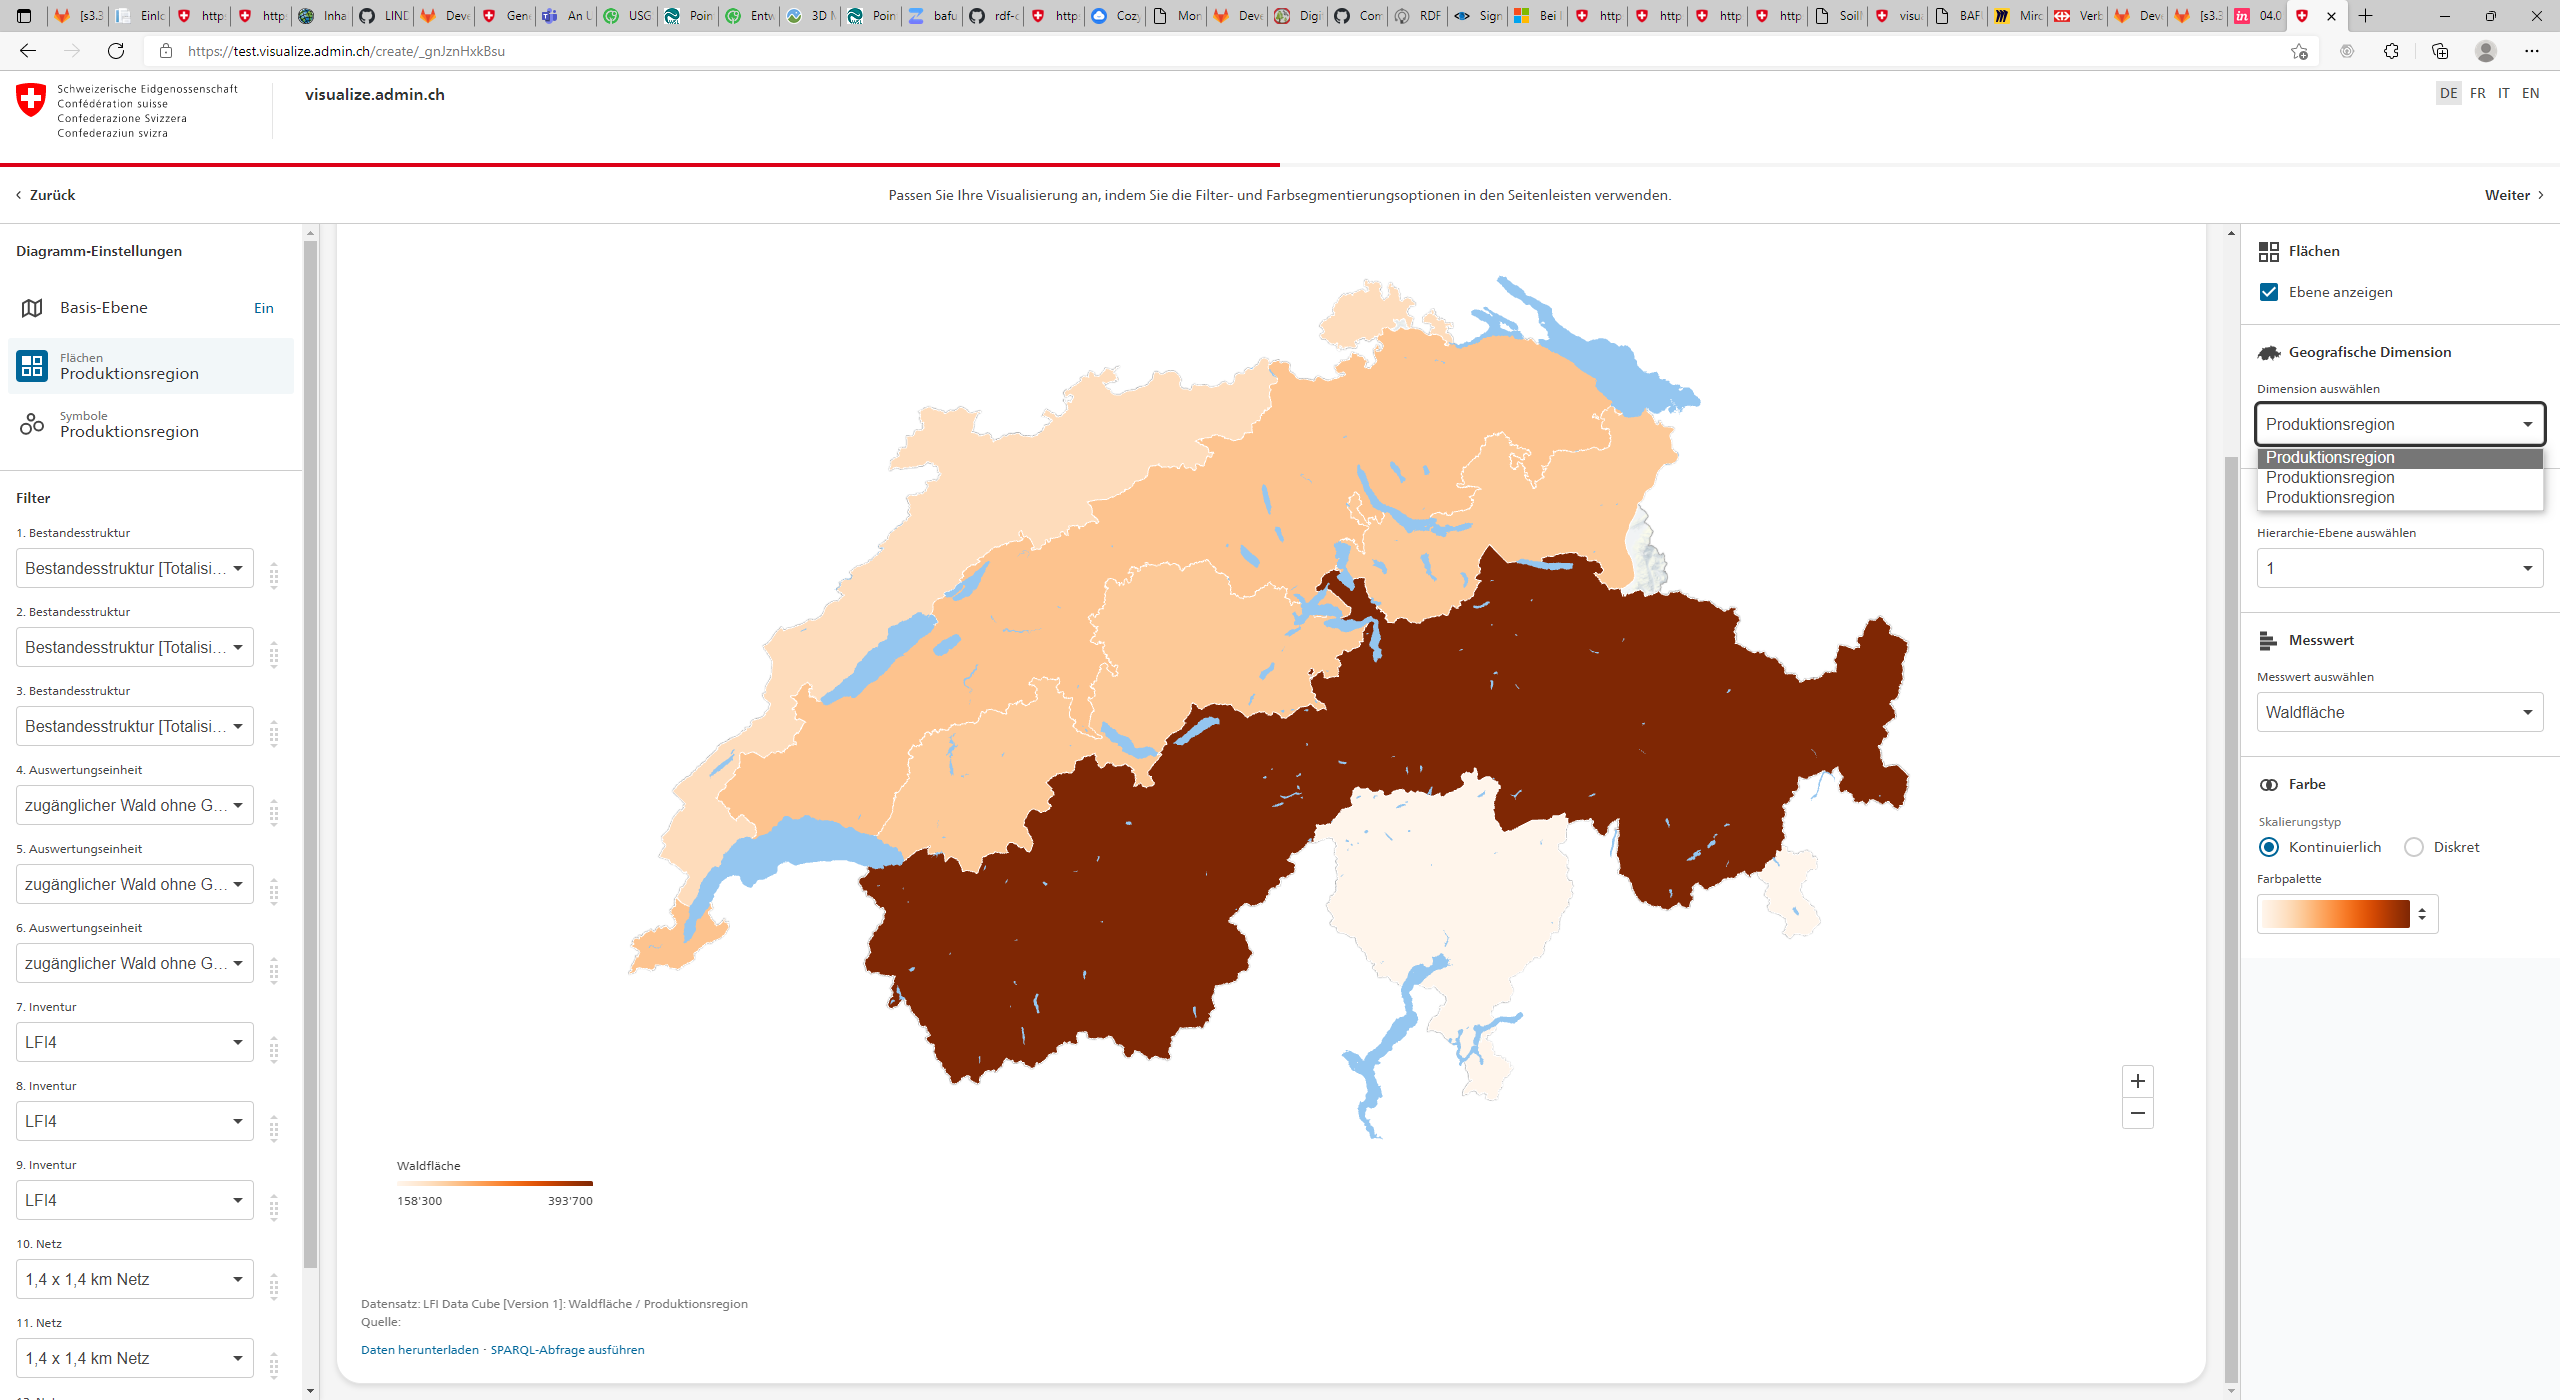The height and width of the screenshot is (1400, 2560).
Task: Select the Basis-Ebene map icon
Action: (31, 307)
